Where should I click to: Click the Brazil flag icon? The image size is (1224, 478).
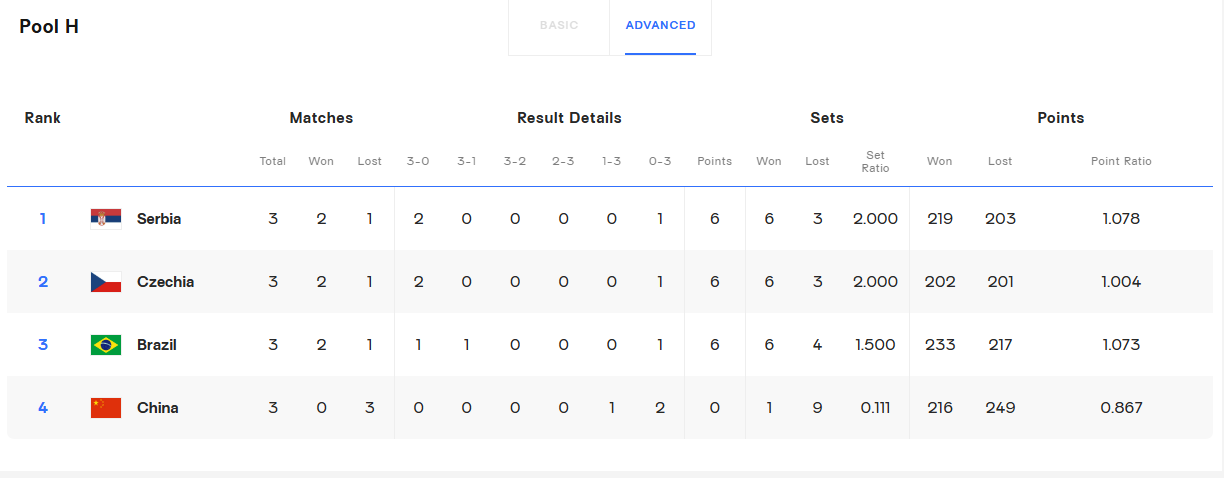[x=105, y=345]
